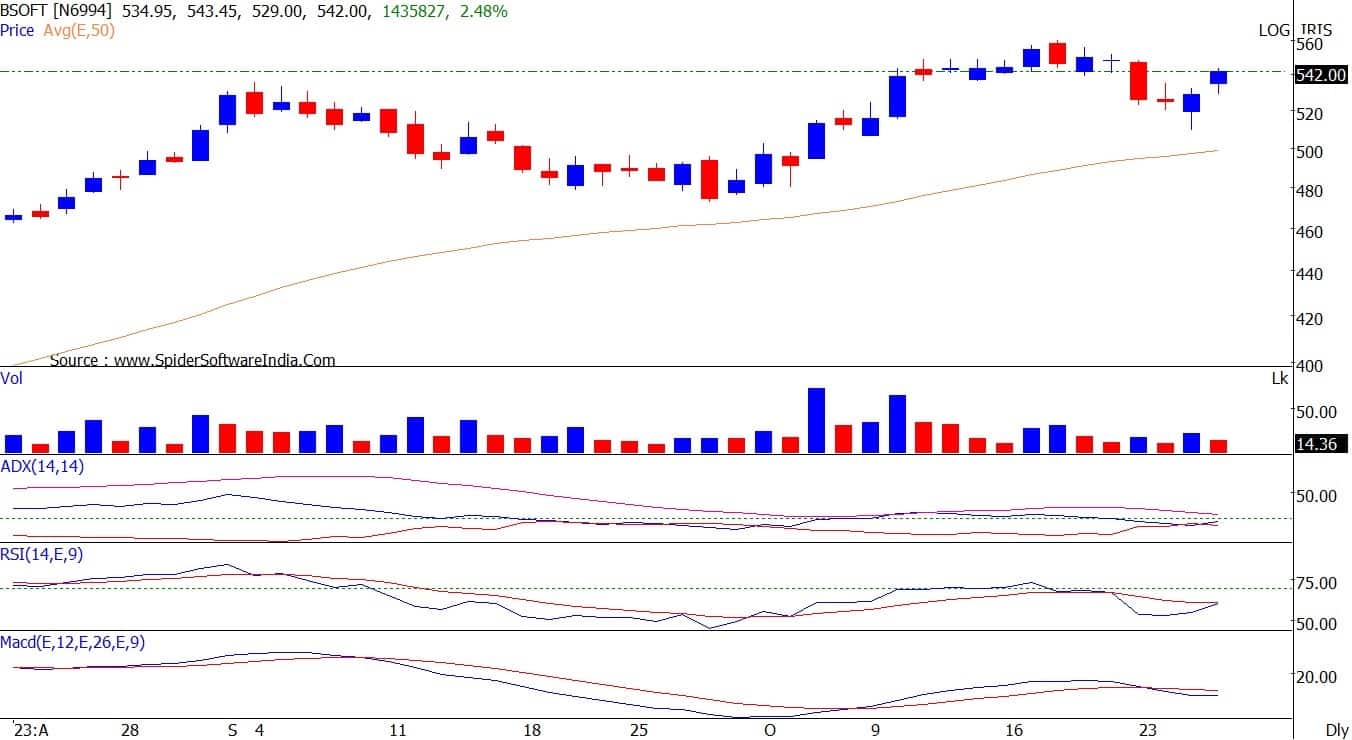Click the 400 price axis level
The height and width of the screenshot is (740, 1352).
tap(1310, 366)
